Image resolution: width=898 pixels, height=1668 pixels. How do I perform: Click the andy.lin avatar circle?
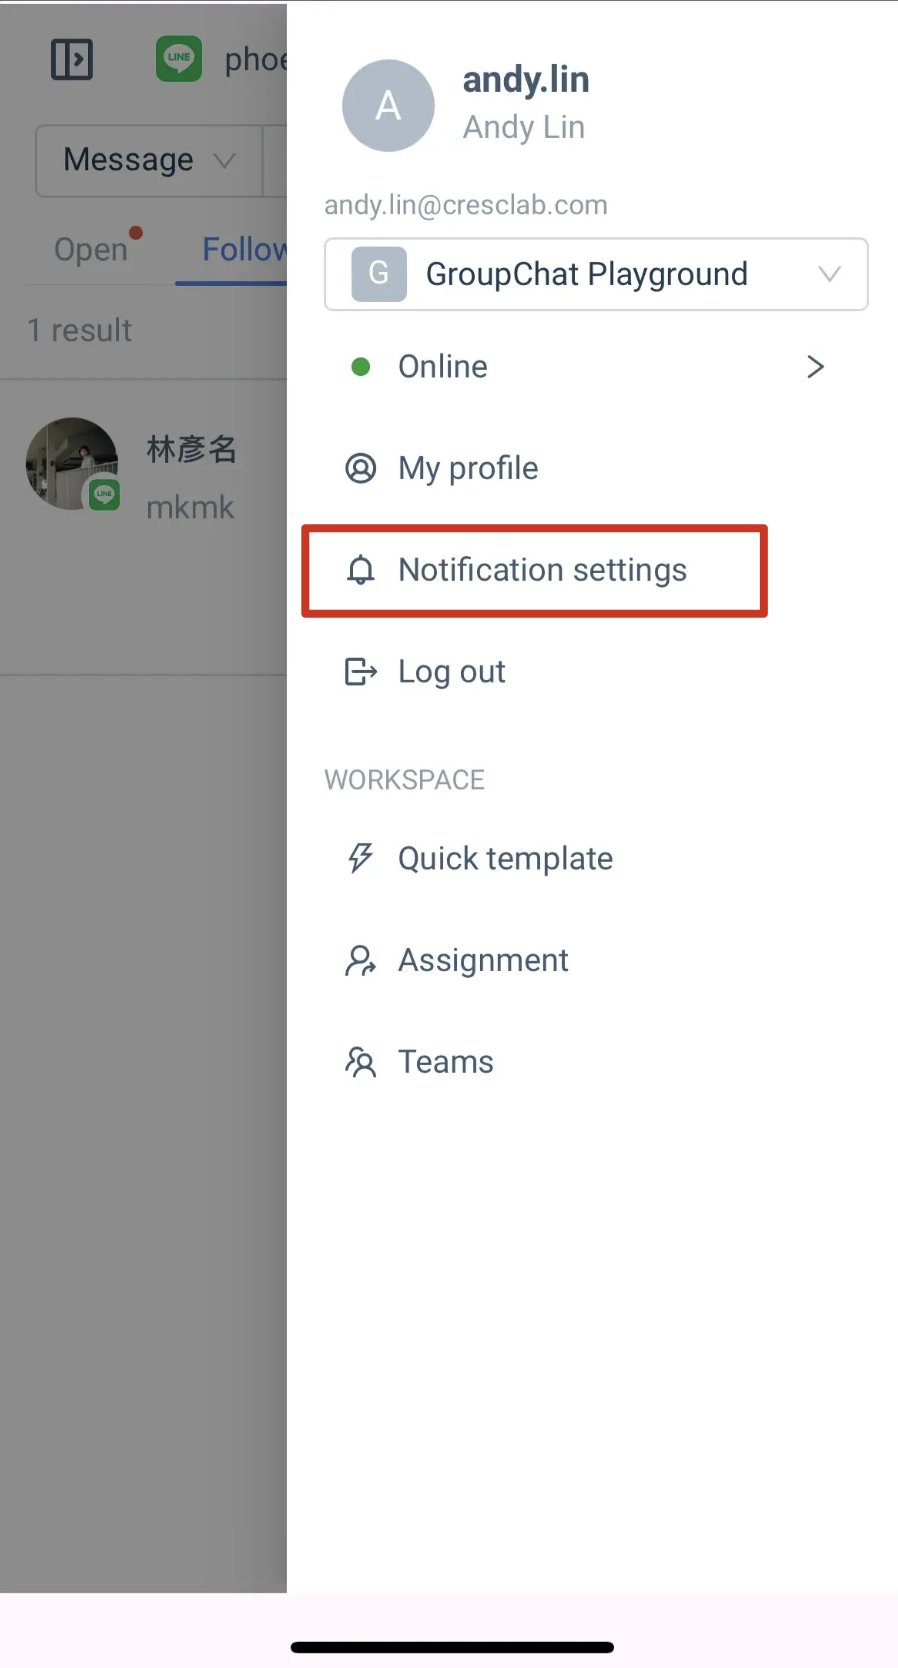tap(388, 105)
